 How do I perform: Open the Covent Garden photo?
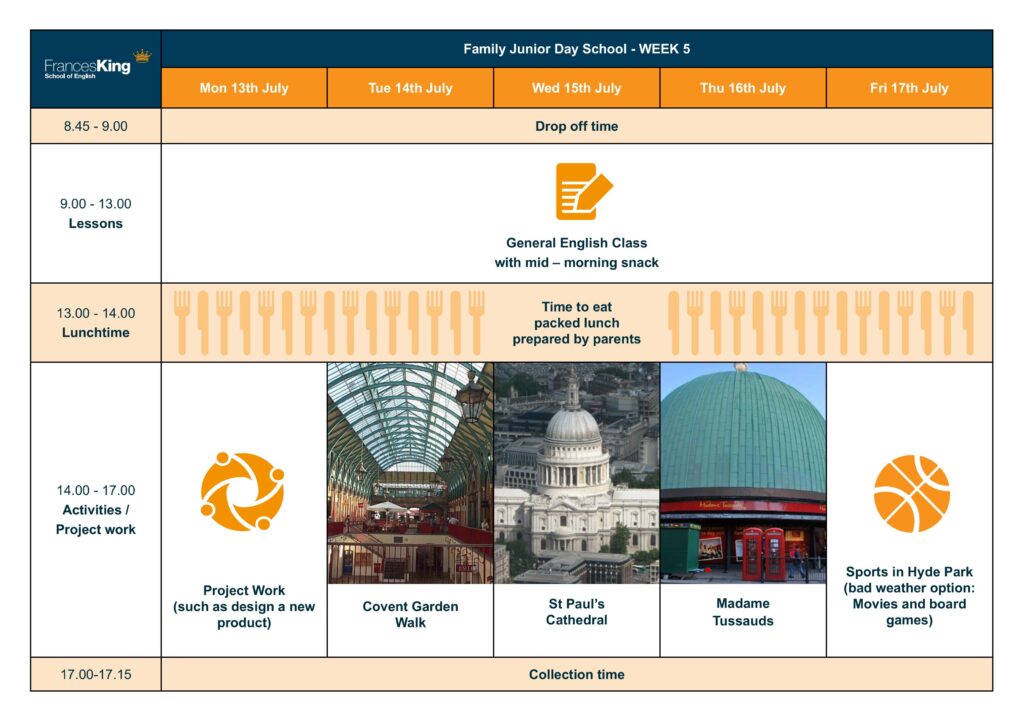pyautogui.click(x=410, y=473)
